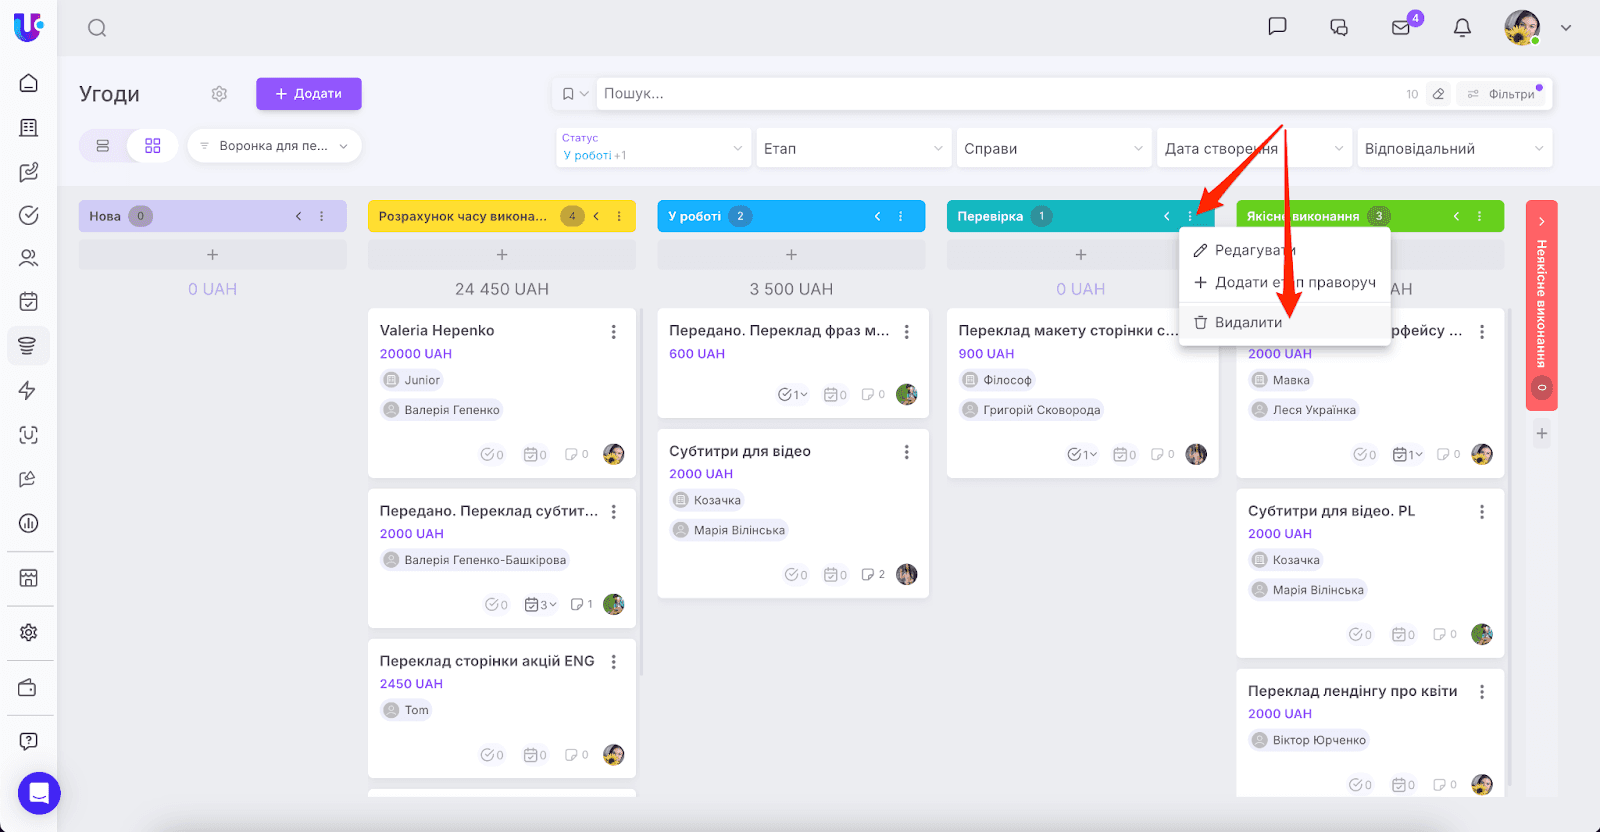Open the contacts sidebar icon
Screen dimensions: 1600x832
(29, 258)
